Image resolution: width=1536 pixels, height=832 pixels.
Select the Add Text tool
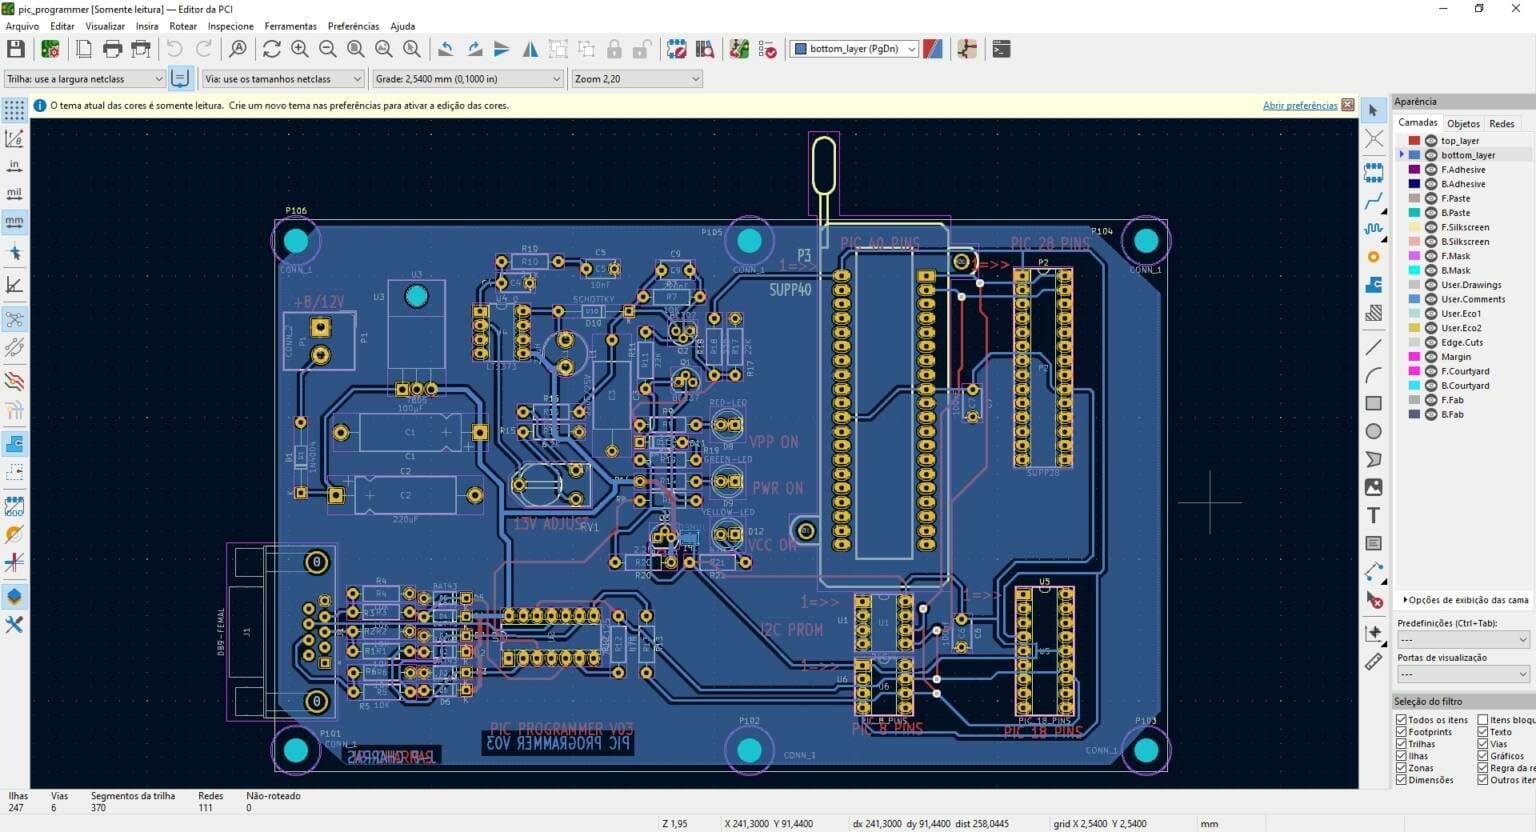(x=1373, y=516)
